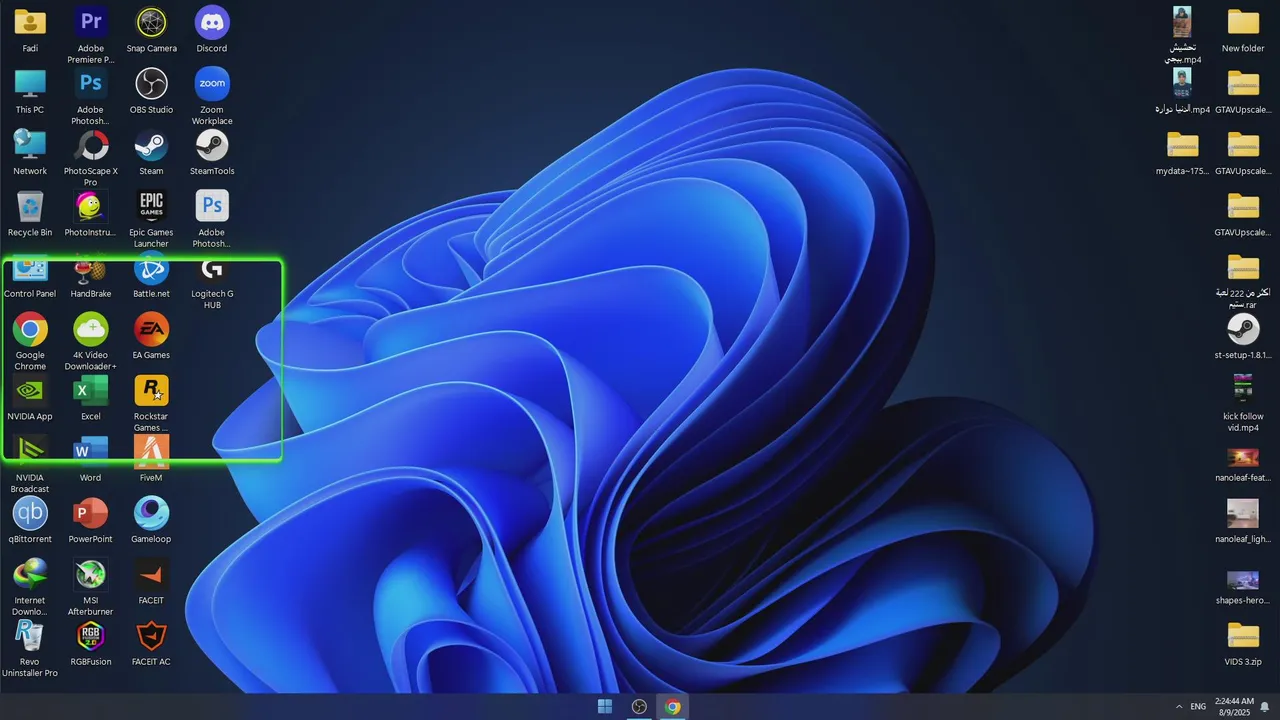Open notifications bell in system tray

(x=1264, y=707)
